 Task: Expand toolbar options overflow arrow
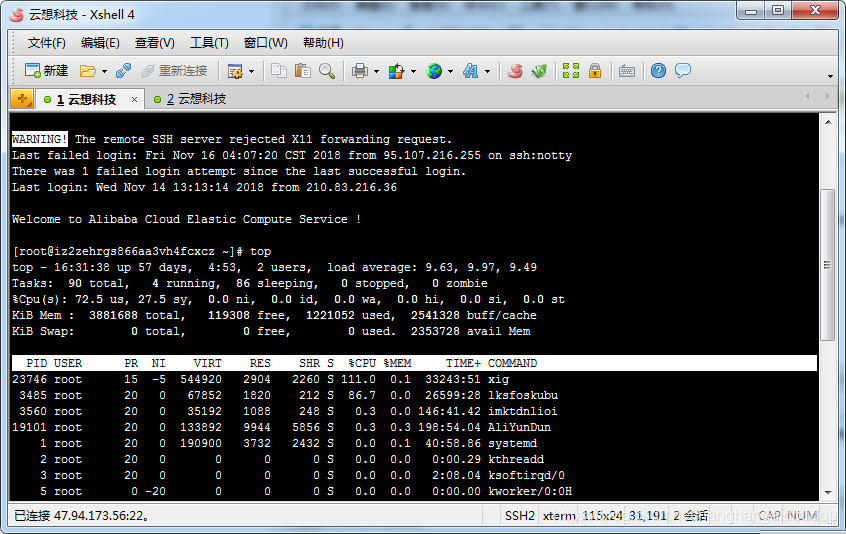830,76
